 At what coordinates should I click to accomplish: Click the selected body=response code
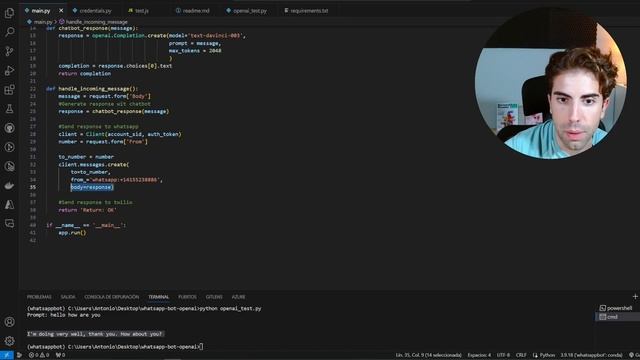(92, 187)
